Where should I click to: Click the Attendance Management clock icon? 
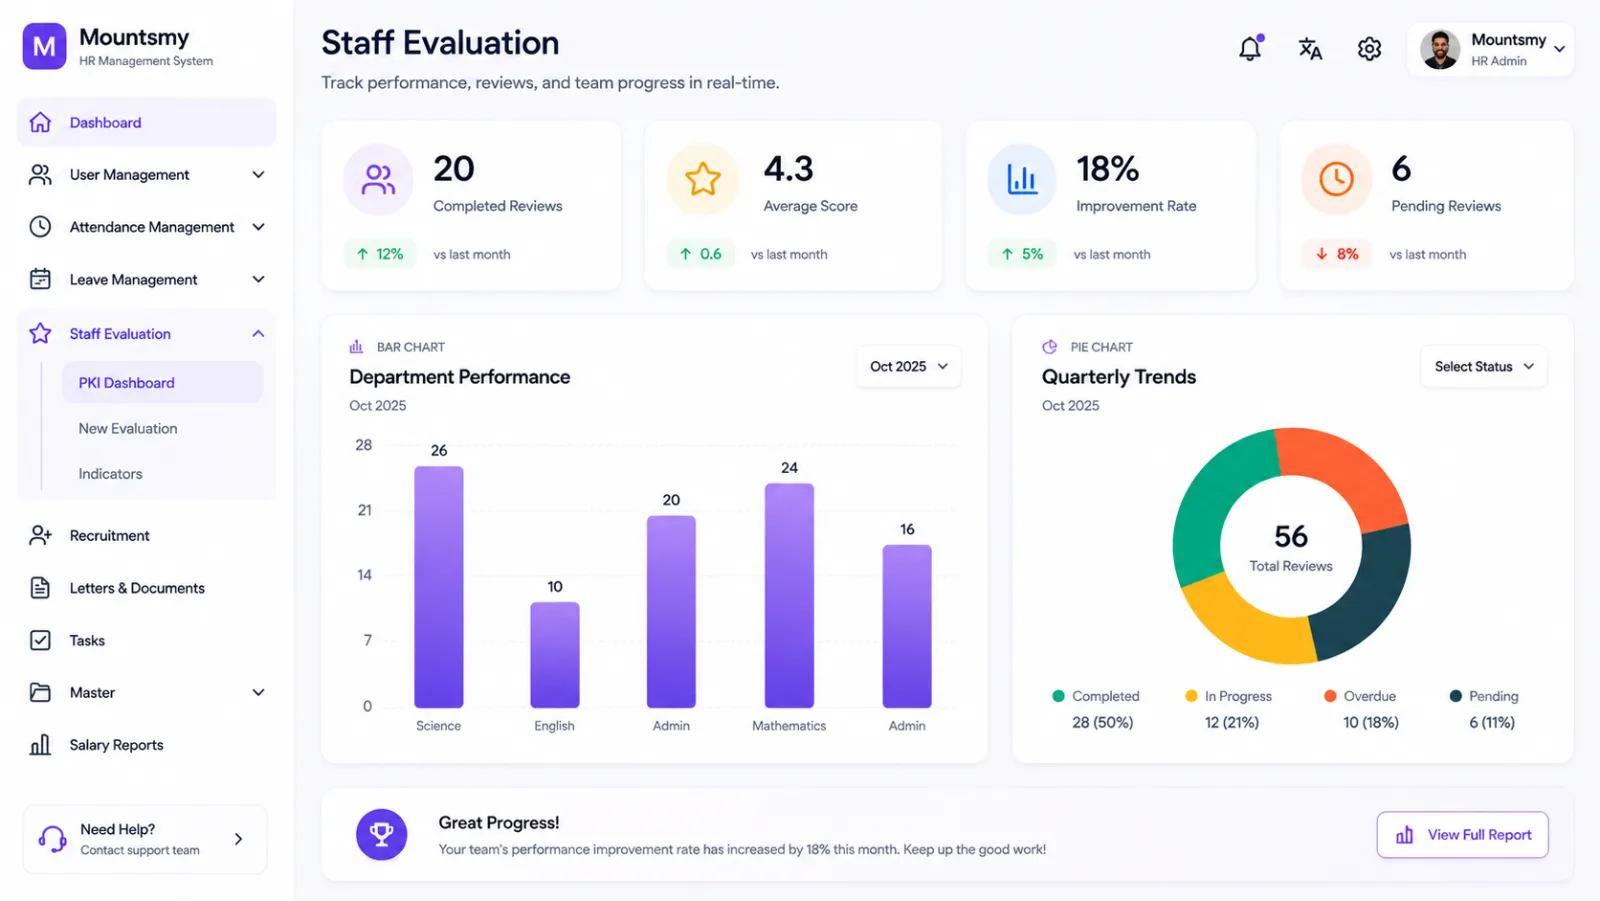click(x=40, y=227)
